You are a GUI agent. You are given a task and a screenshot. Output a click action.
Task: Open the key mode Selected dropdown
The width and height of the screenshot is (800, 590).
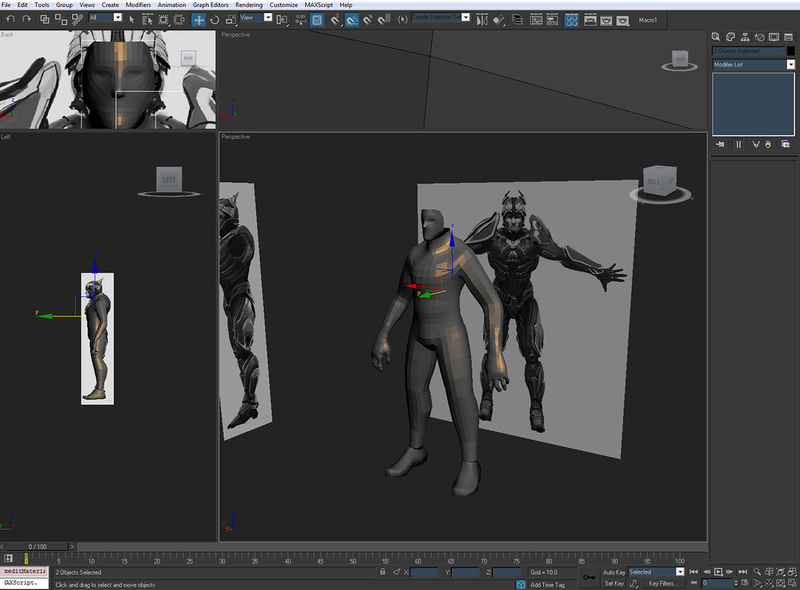656,572
